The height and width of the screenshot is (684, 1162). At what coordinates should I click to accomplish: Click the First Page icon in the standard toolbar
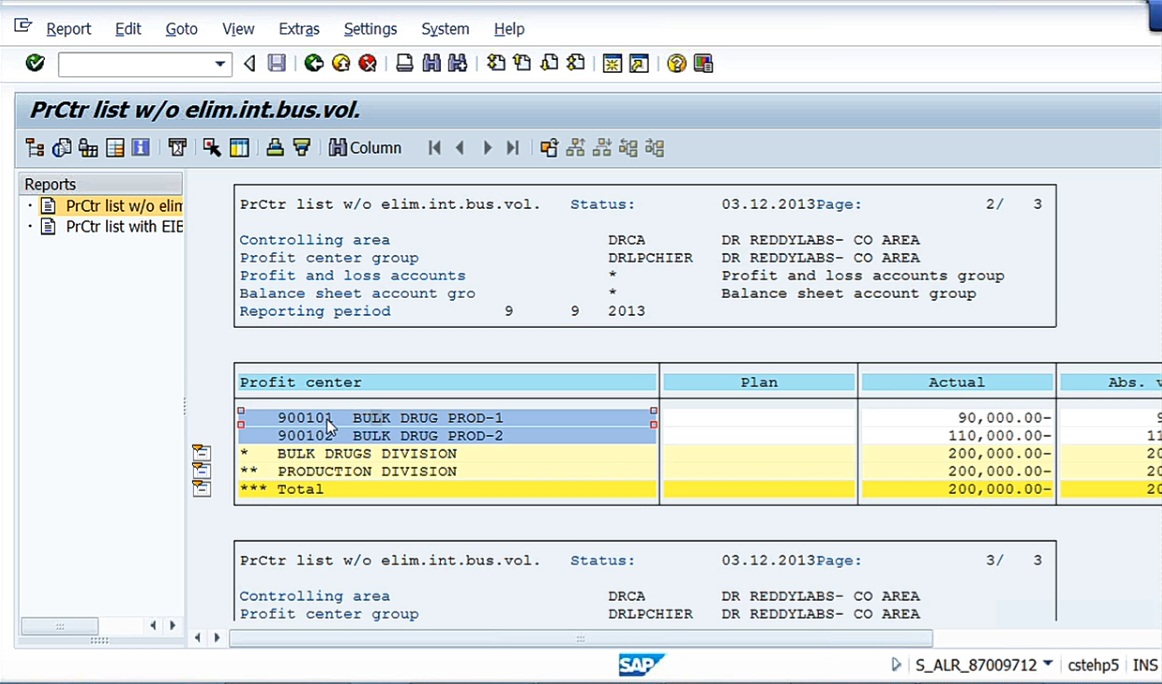[496, 64]
